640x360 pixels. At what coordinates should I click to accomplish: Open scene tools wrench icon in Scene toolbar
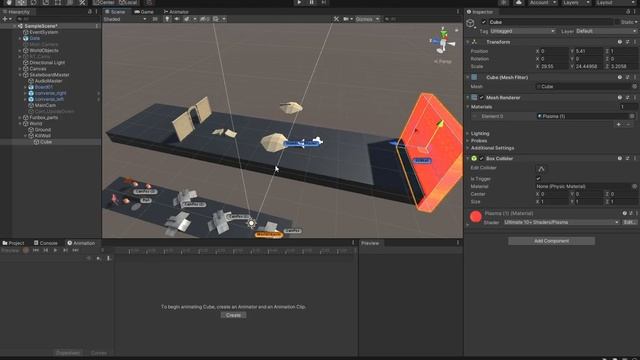[x=336, y=19]
